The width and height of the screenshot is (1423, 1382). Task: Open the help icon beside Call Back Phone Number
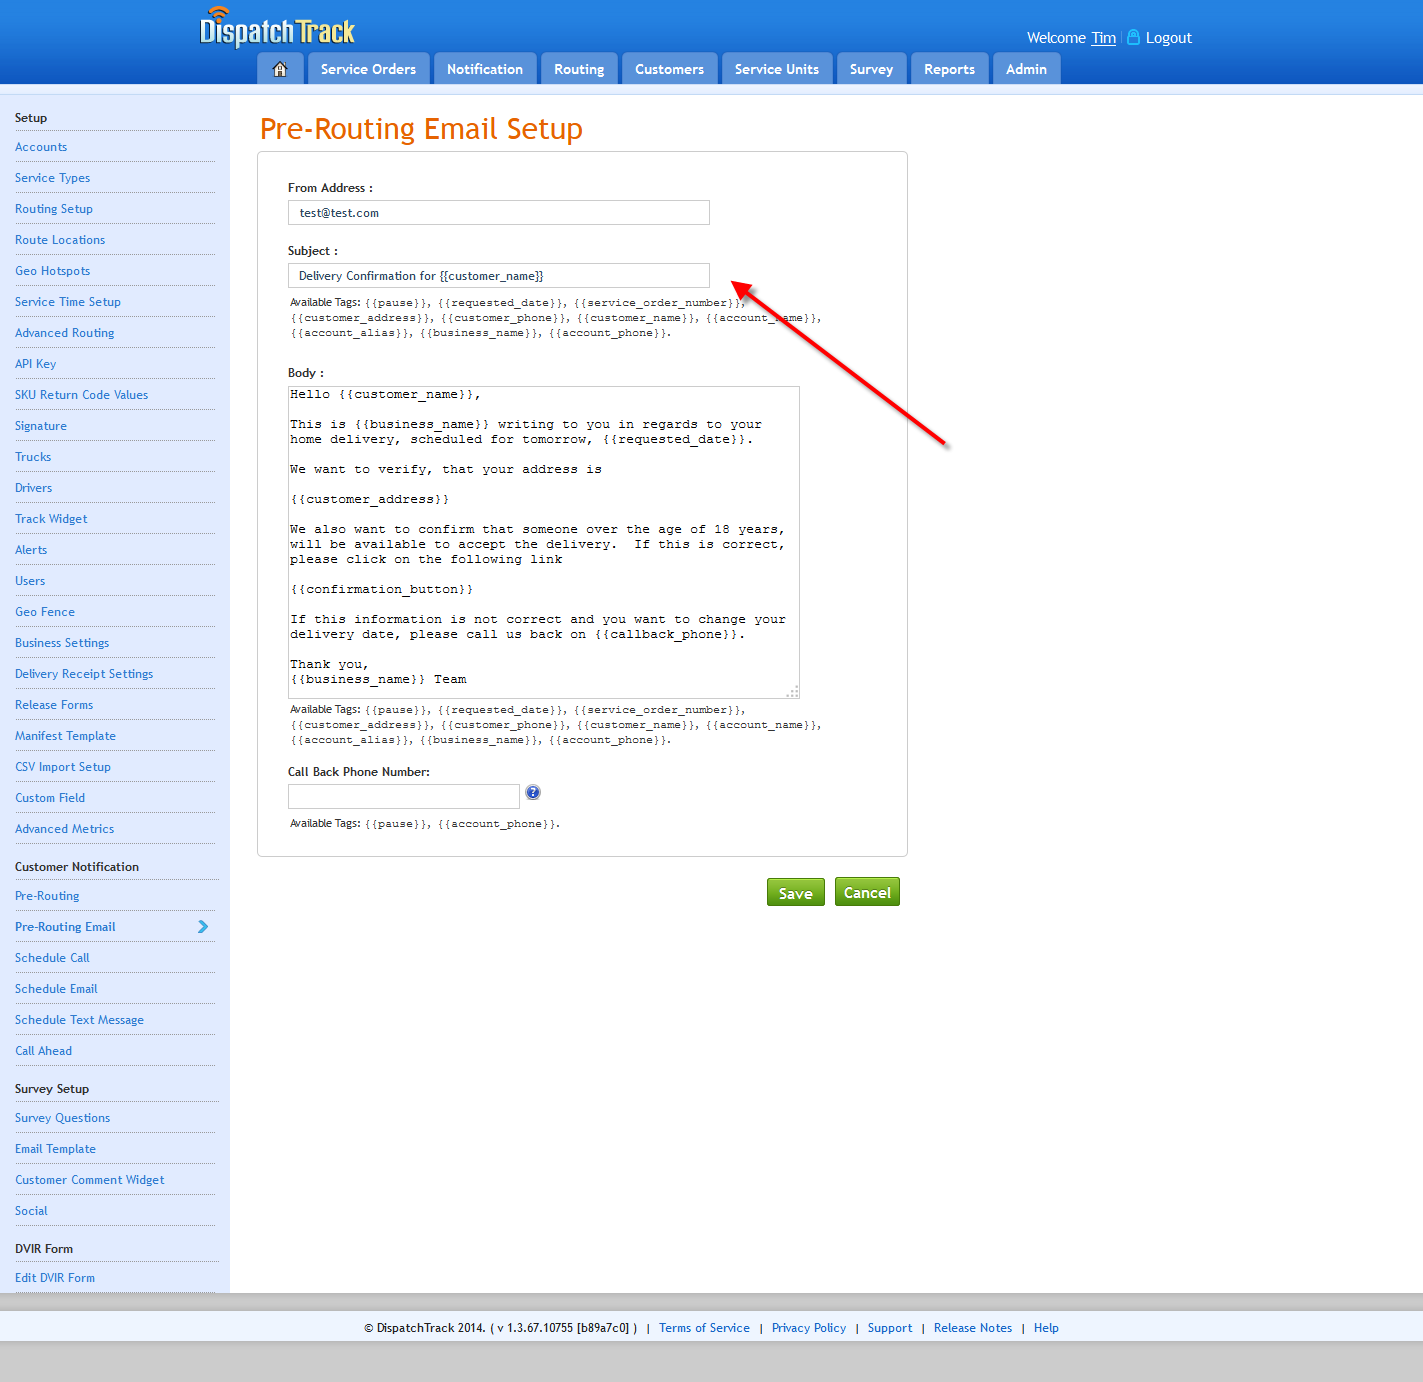(533, 792)
